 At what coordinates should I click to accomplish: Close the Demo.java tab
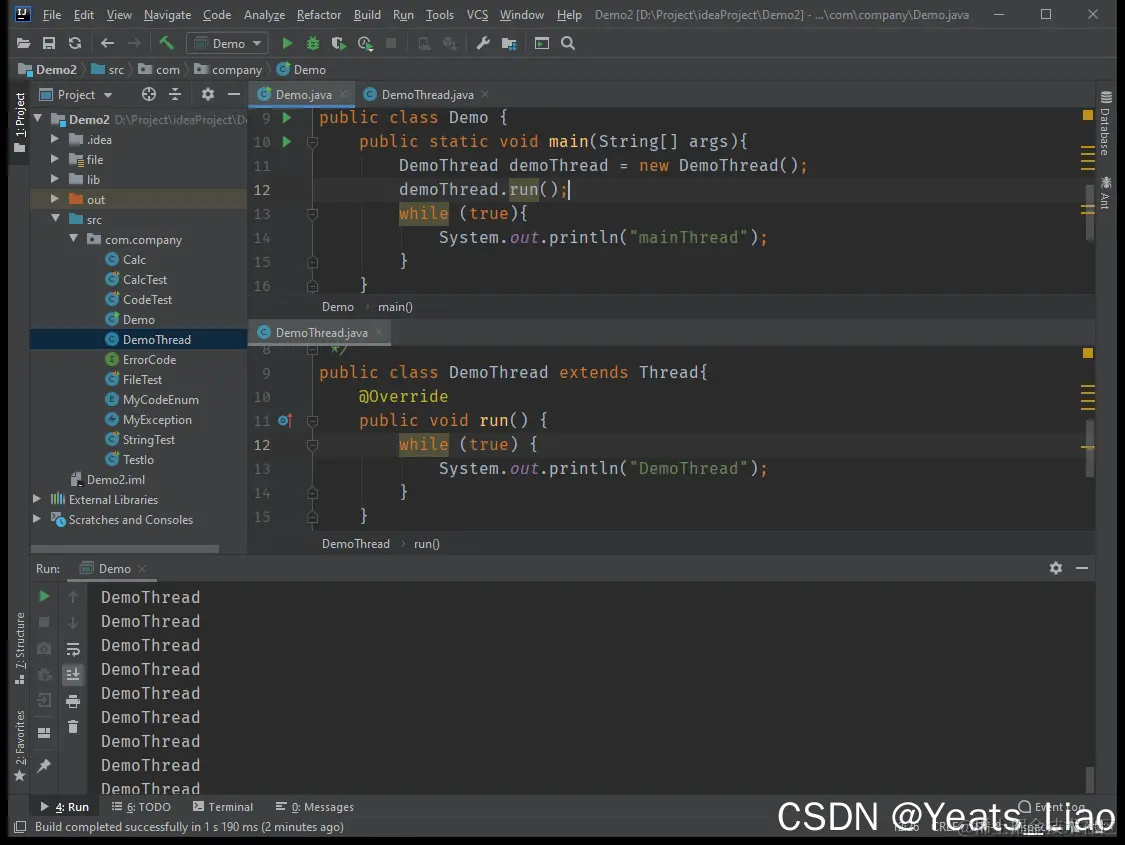pyautogui.click(x=344, y=94)
